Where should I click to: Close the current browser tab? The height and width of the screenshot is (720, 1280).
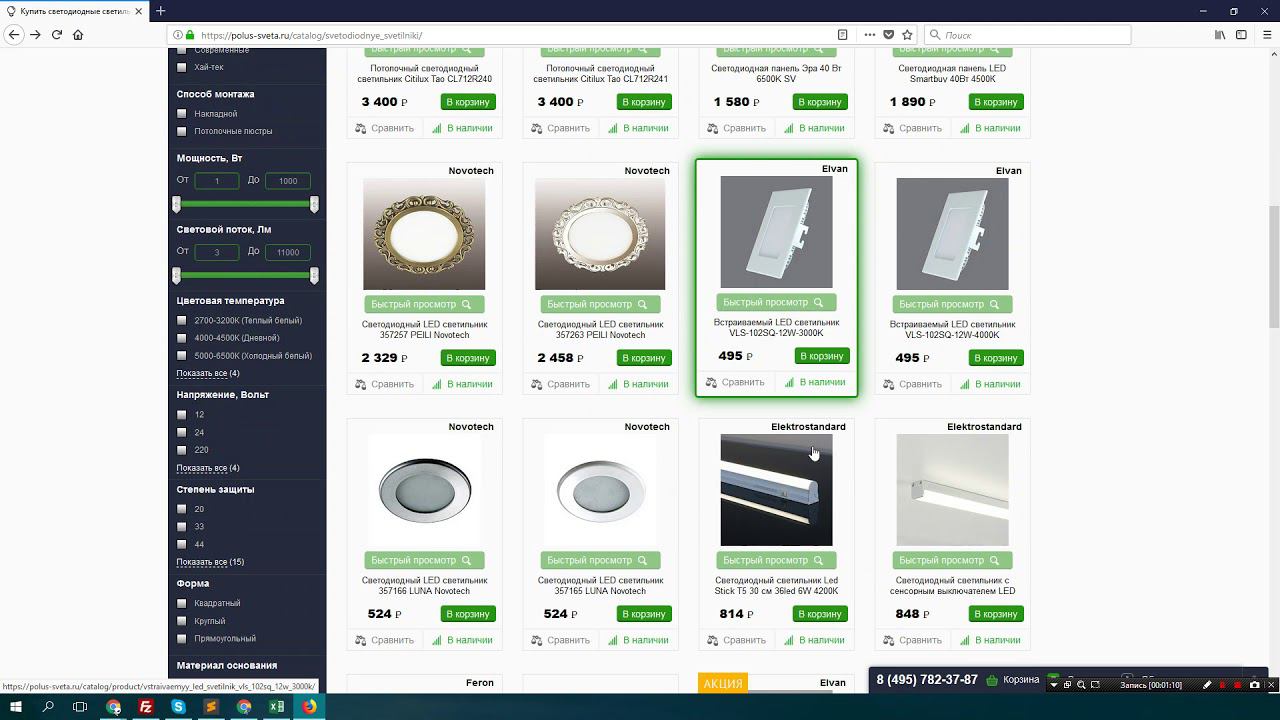pyautogui.click(x=137, y=11)
